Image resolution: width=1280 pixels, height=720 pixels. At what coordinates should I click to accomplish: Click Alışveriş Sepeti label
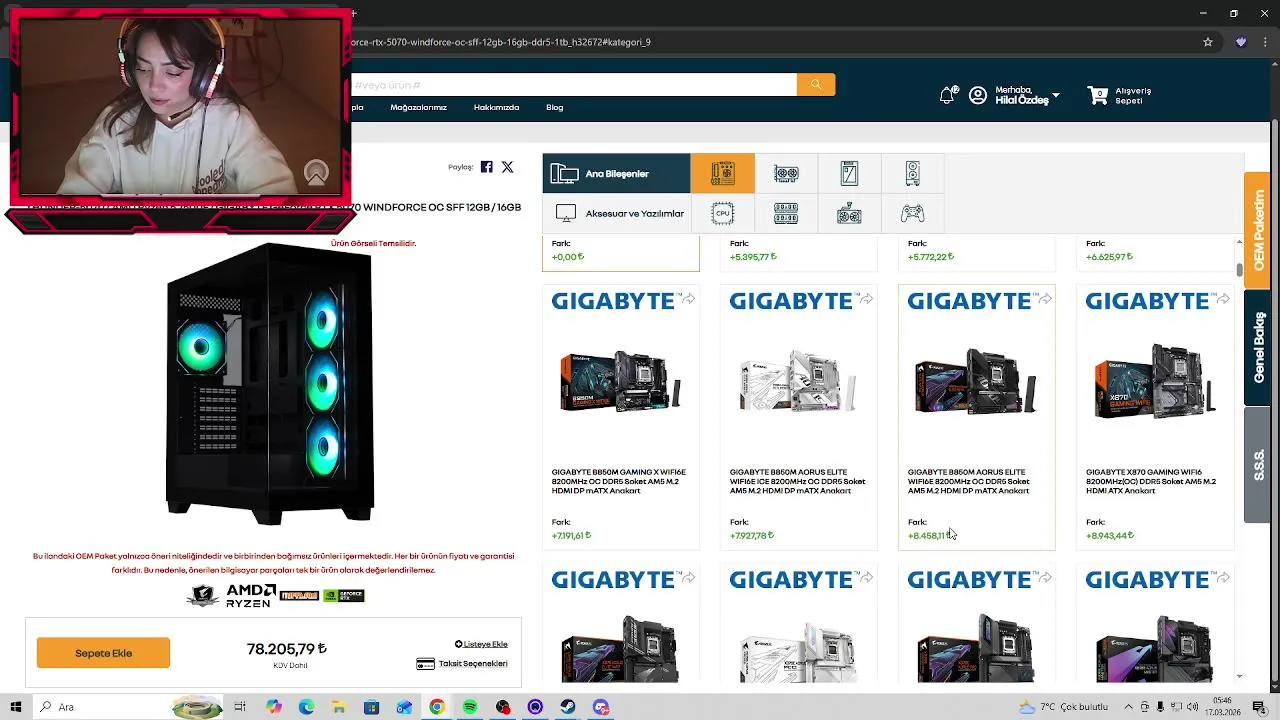point(1133,96)
